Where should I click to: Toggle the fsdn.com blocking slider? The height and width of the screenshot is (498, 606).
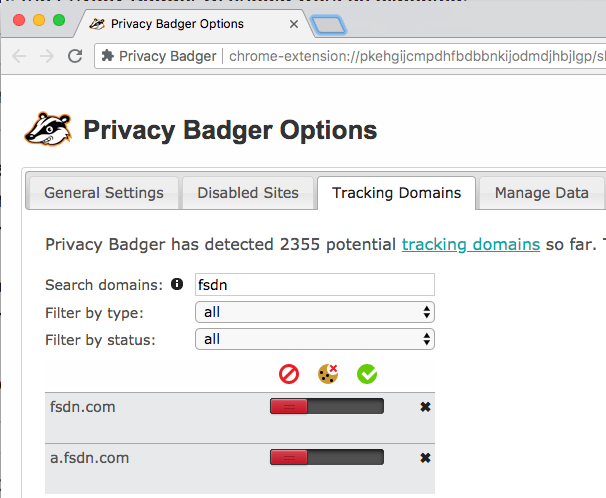[x=326, y=407]
